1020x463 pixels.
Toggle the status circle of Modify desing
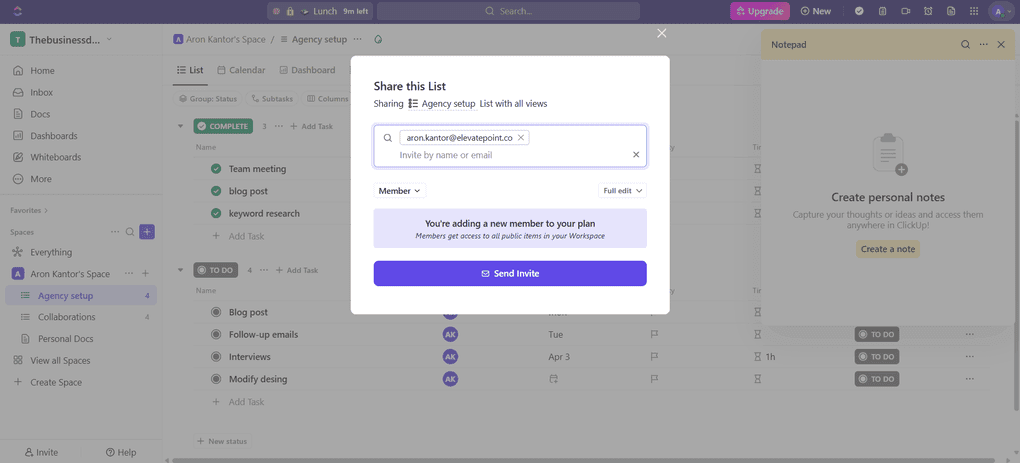pyautogui.click(x=216, y=378)
